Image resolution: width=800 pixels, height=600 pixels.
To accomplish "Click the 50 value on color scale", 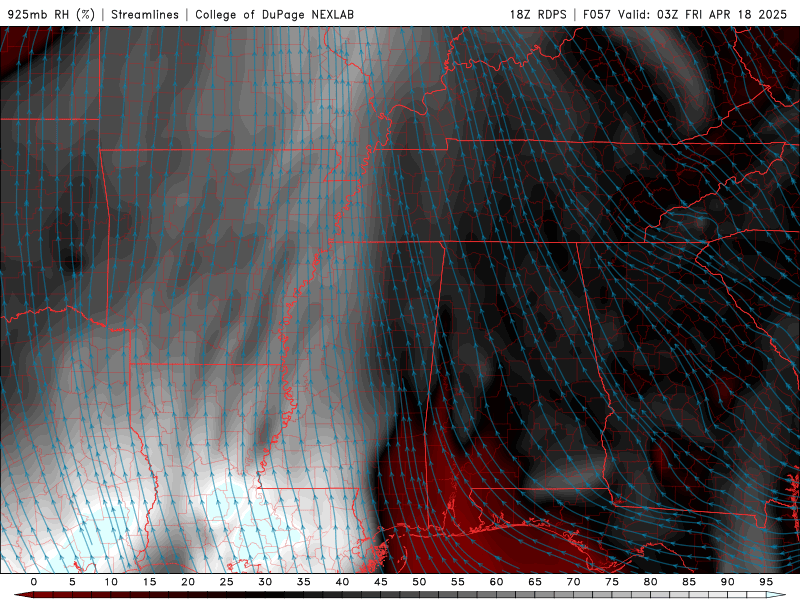I will (419, 582).
